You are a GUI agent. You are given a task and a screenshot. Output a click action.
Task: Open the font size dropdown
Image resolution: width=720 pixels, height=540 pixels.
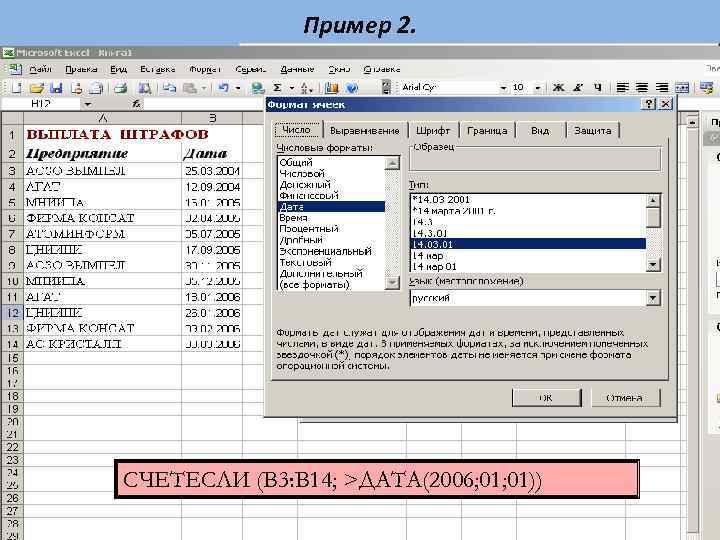click(x=538, y=87)
